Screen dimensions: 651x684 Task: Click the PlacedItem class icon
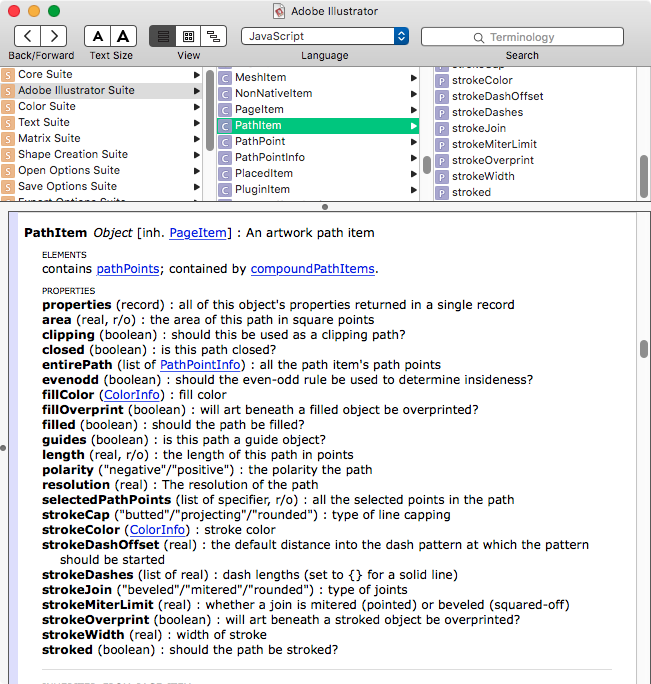click(x=225, y=174)
